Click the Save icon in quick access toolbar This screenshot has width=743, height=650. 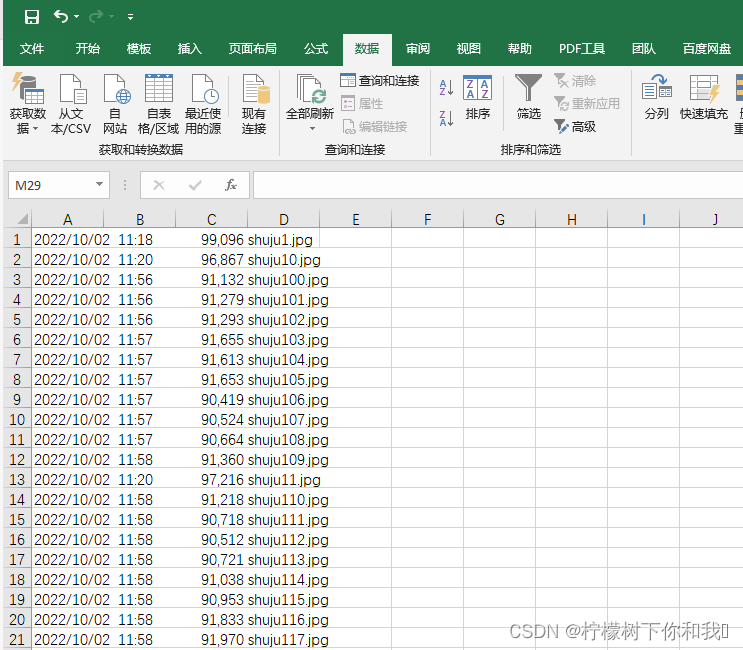(32, 17)
